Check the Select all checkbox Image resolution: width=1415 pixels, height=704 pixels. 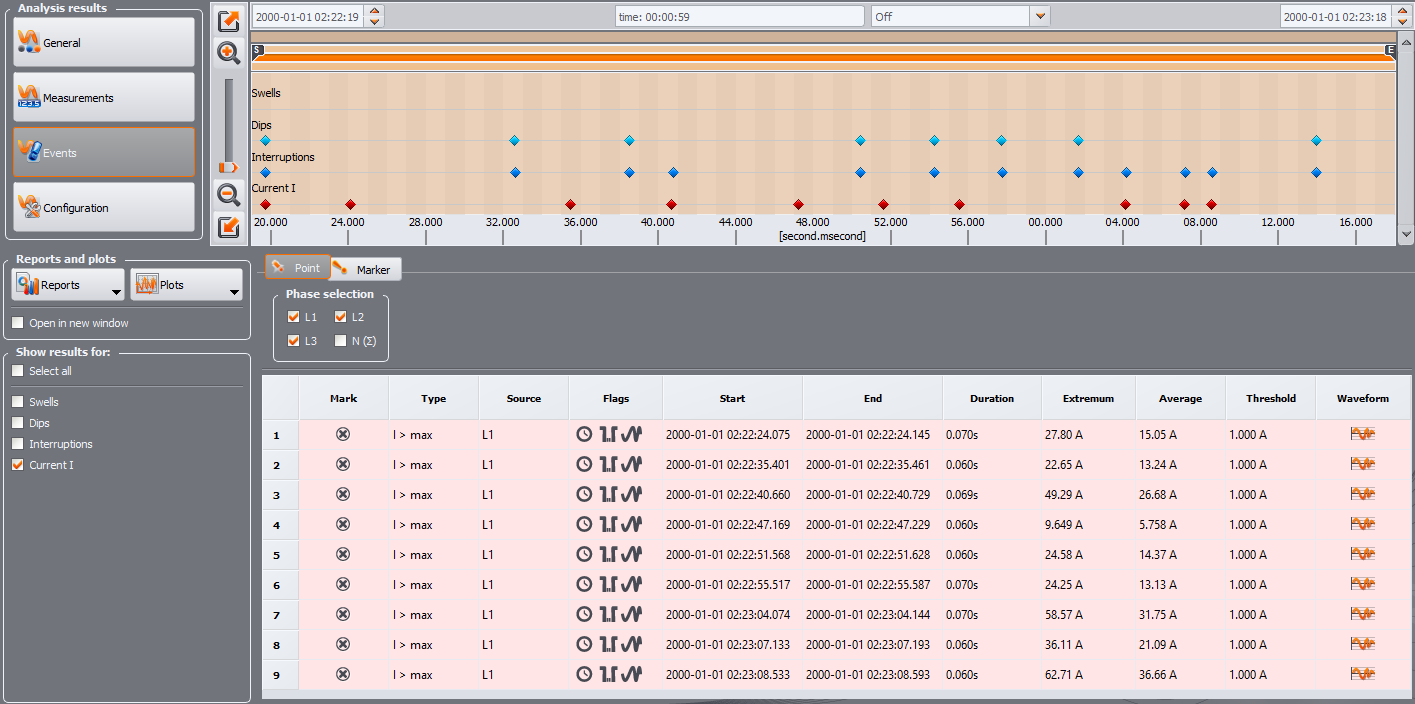(18, 371)
